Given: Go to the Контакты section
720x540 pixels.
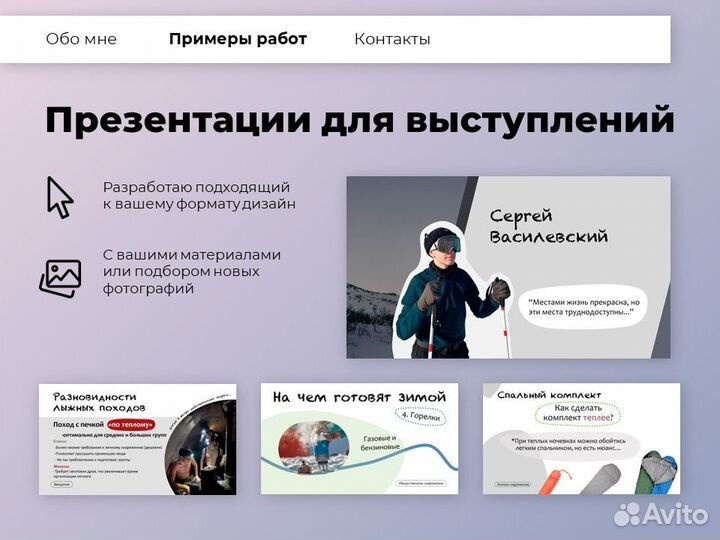Looking at the screenshot, I should point(392,39).
